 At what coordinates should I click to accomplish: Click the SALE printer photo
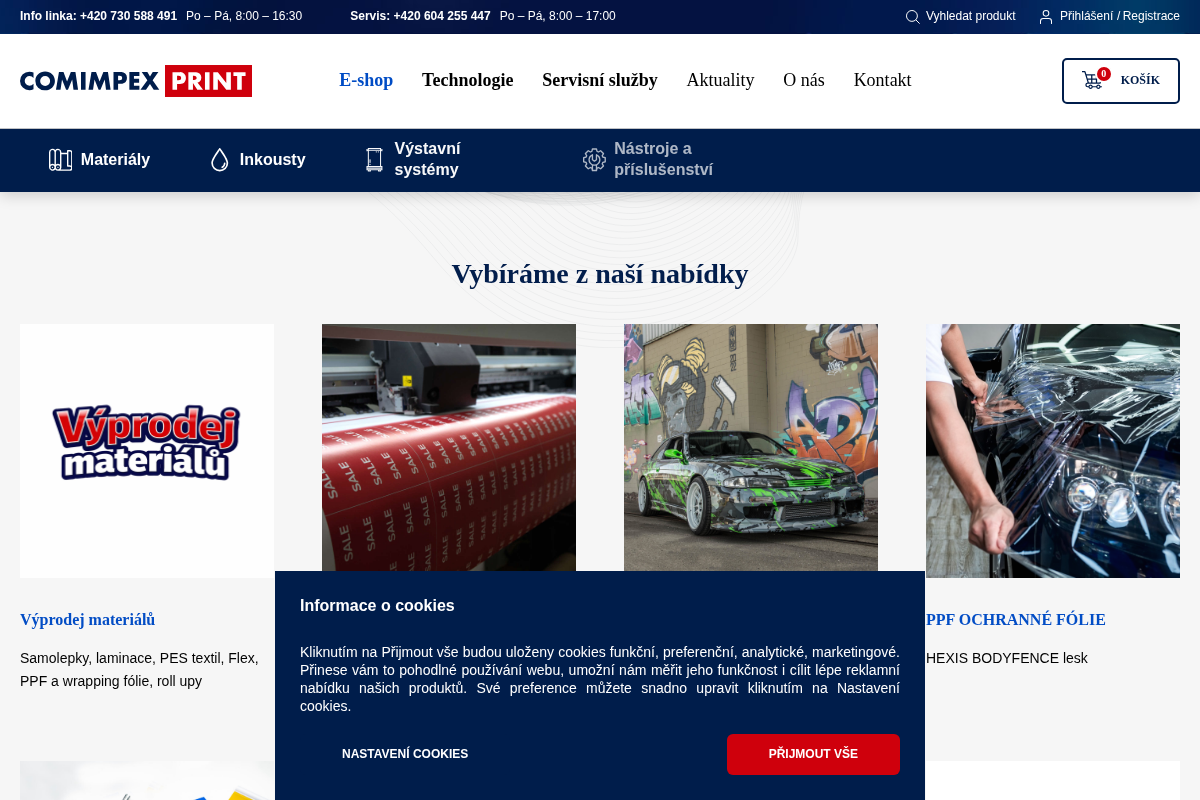449,448
